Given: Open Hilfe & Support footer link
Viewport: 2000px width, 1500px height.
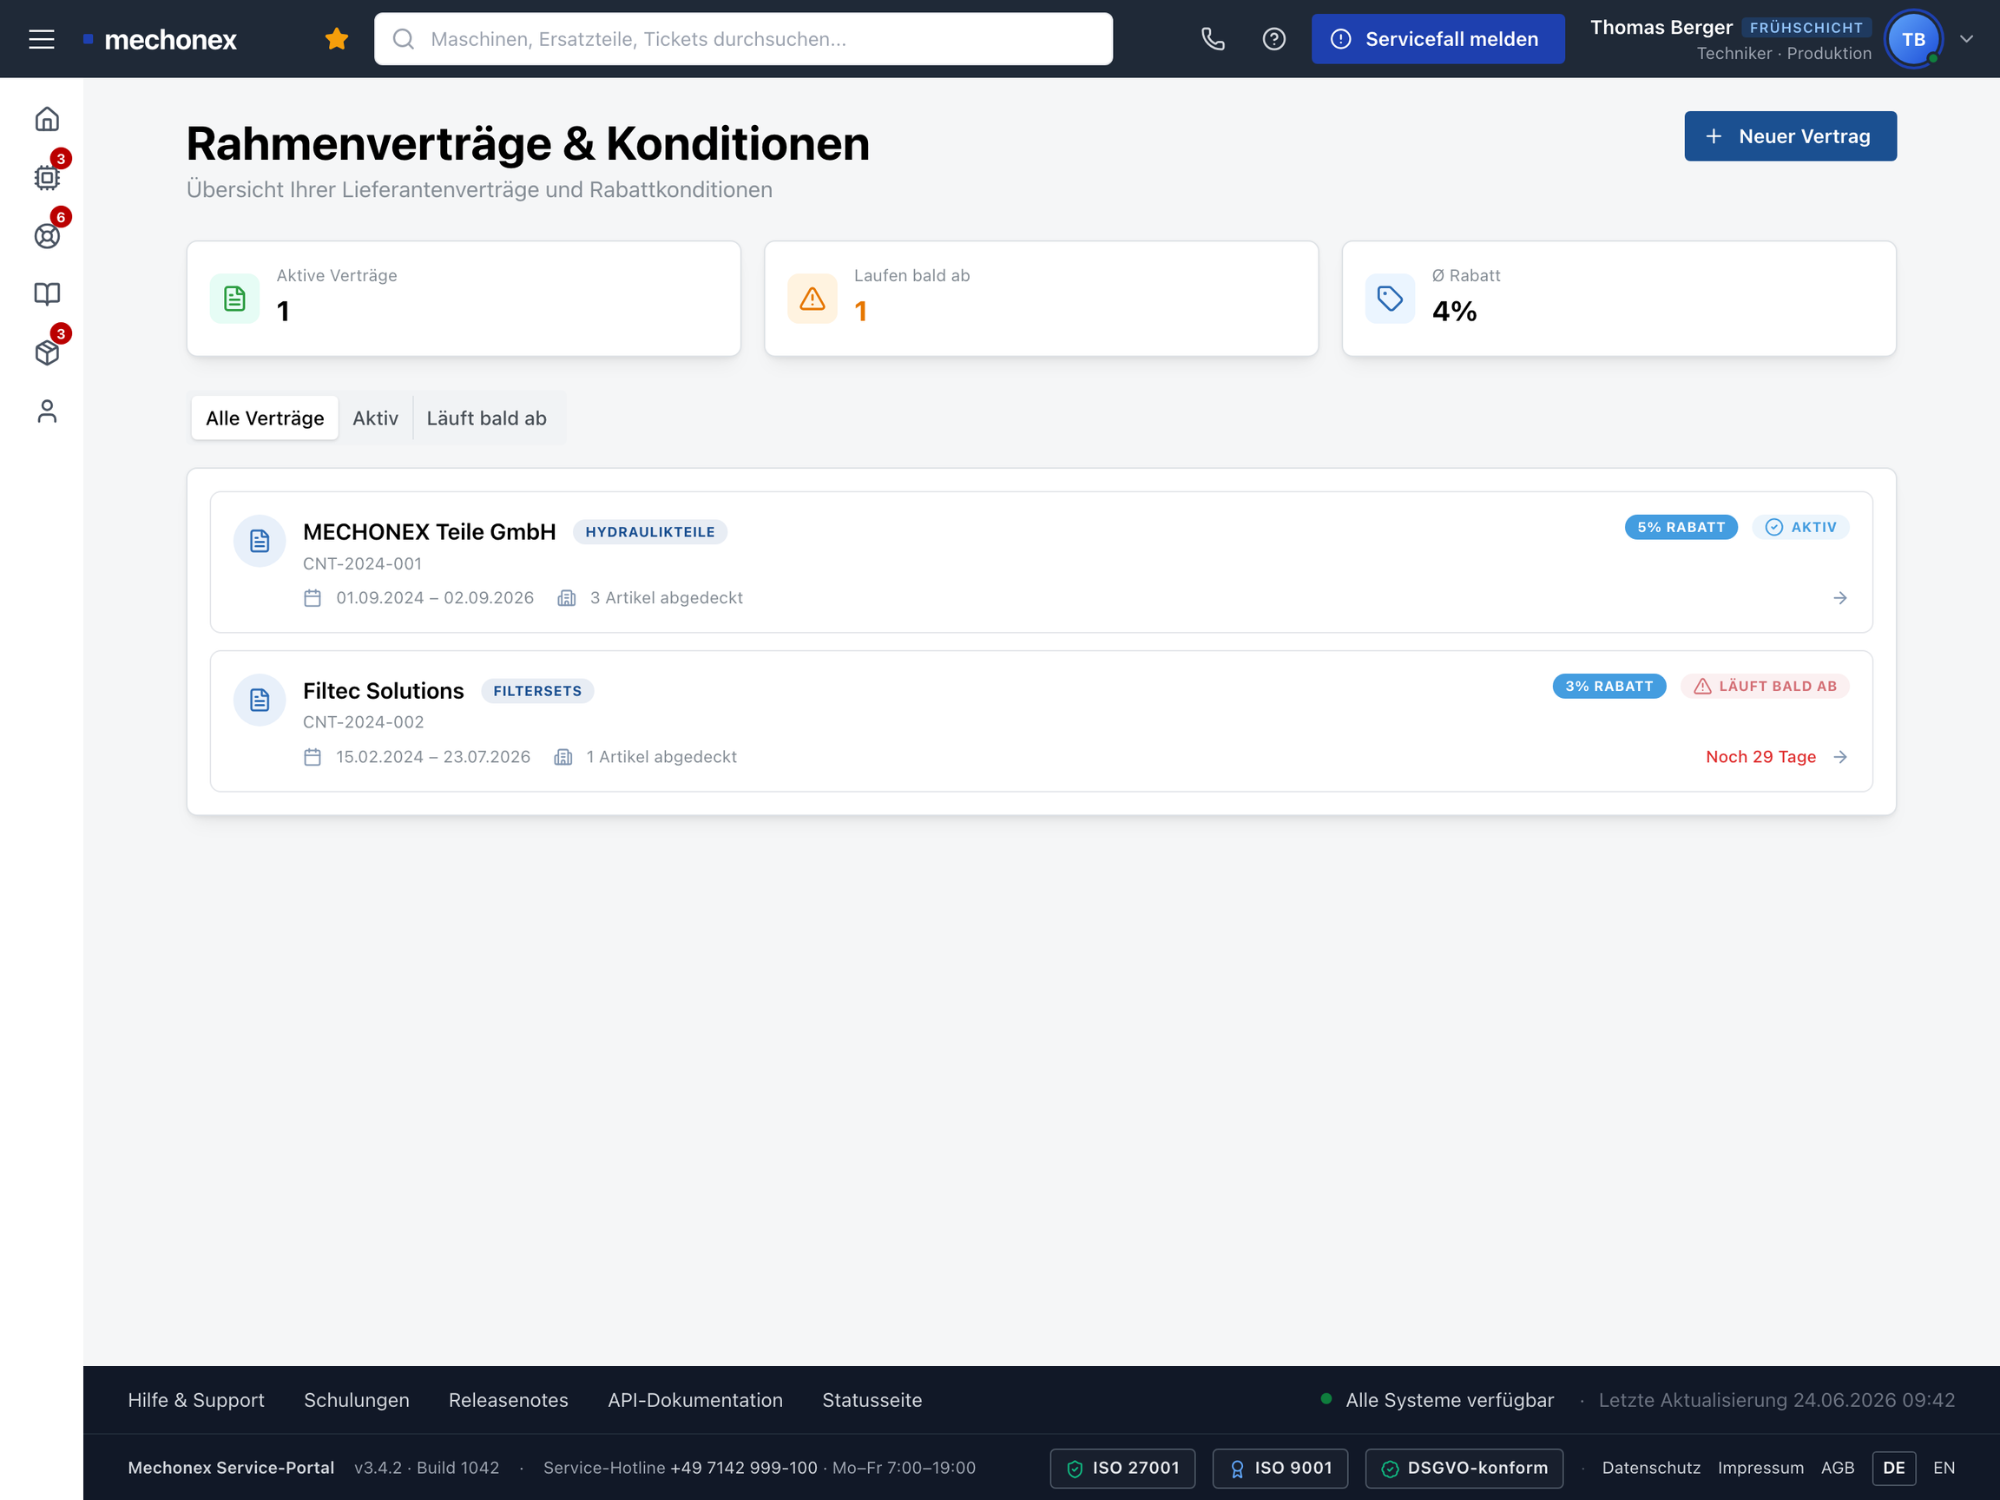Looking at the screenshot, I should click(x=196, y=1400).
